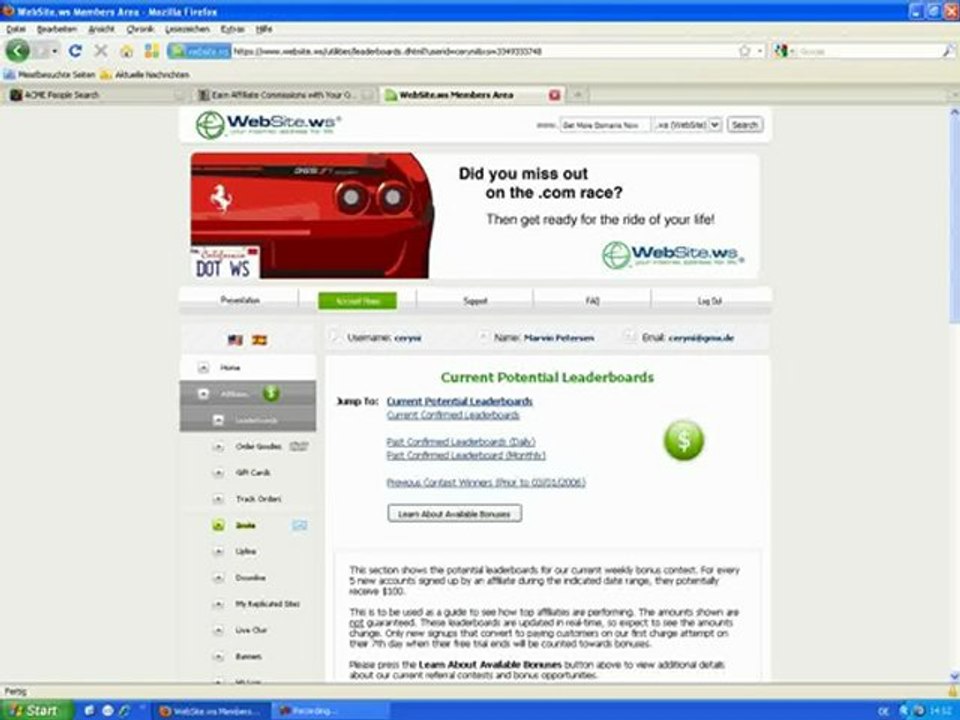The height and width of the screenshot is (720, 960).
Task: Click the red Ferrari banner image
Action: coord(312,216)
